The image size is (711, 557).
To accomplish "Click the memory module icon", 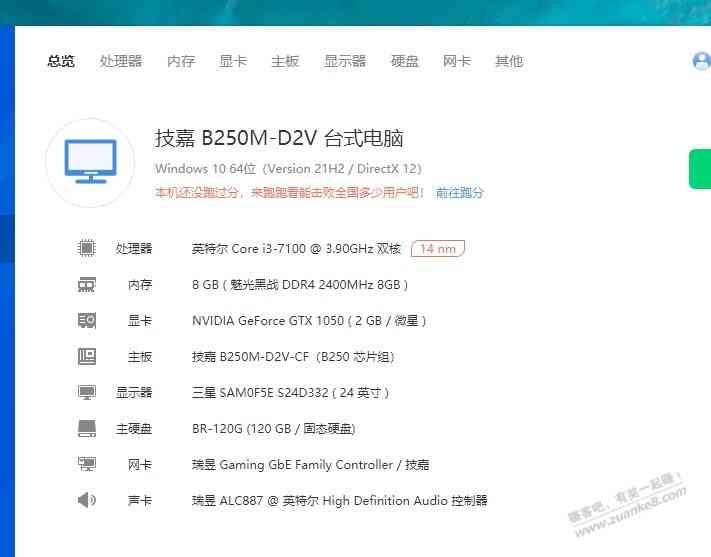I will click(87, 284).
